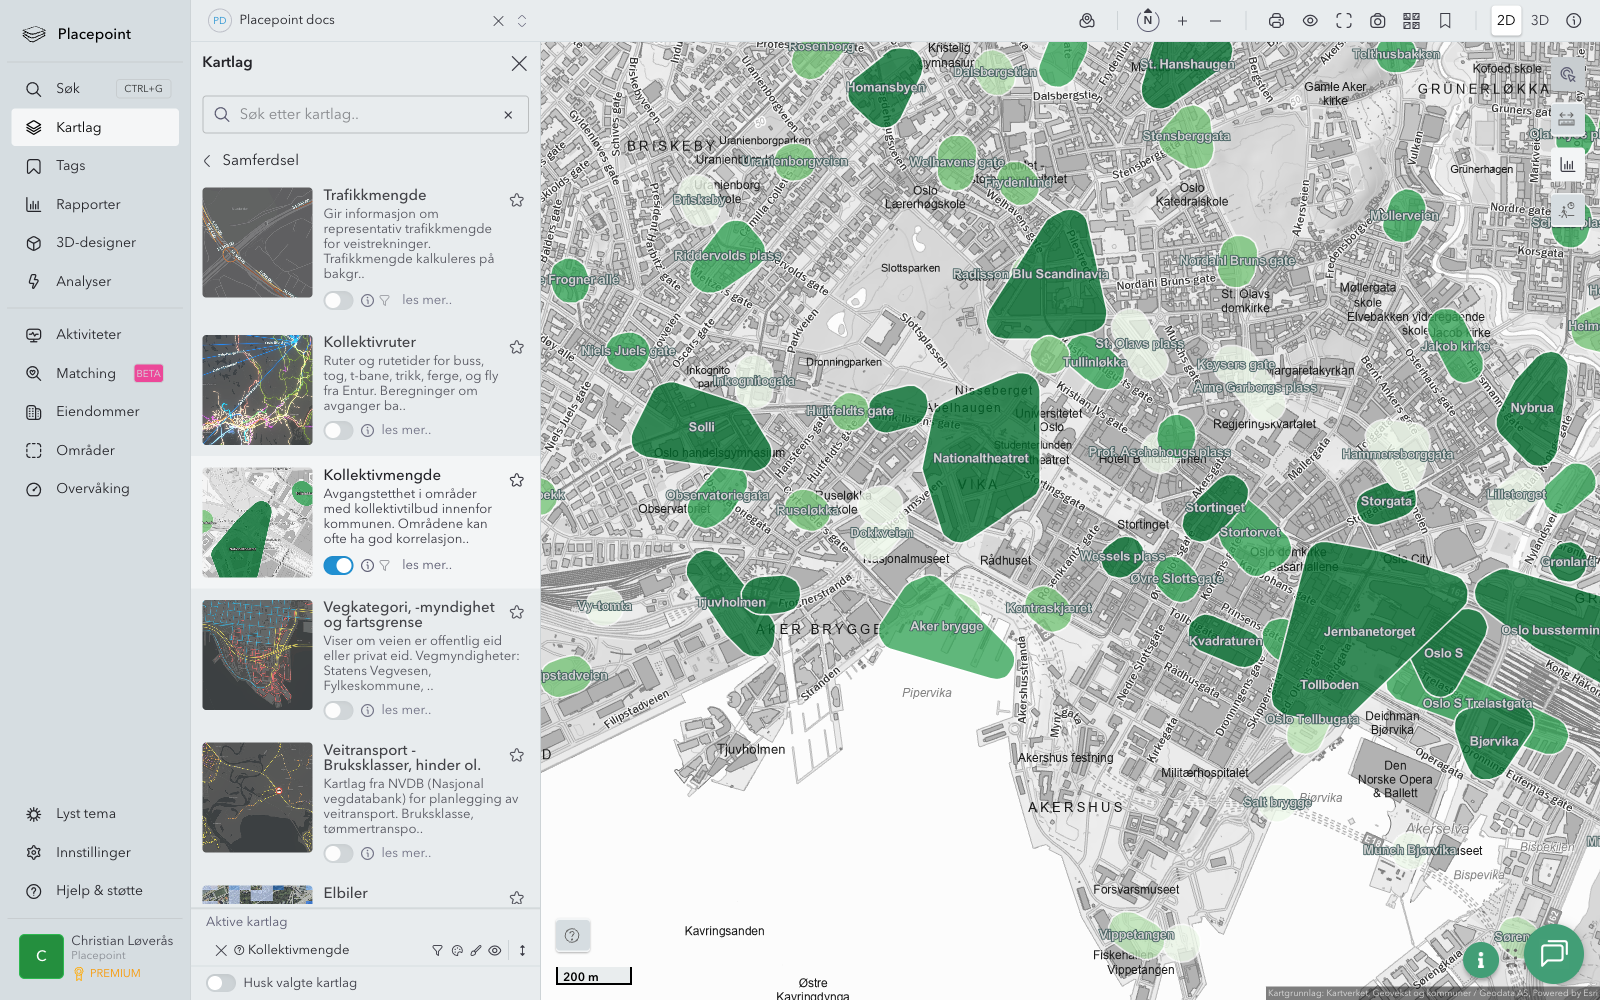The width and height of the screenshot is (1600, 1000).
Task: Open the palette icon for the active Kollektivmengde layer
Action: point(457,951)
